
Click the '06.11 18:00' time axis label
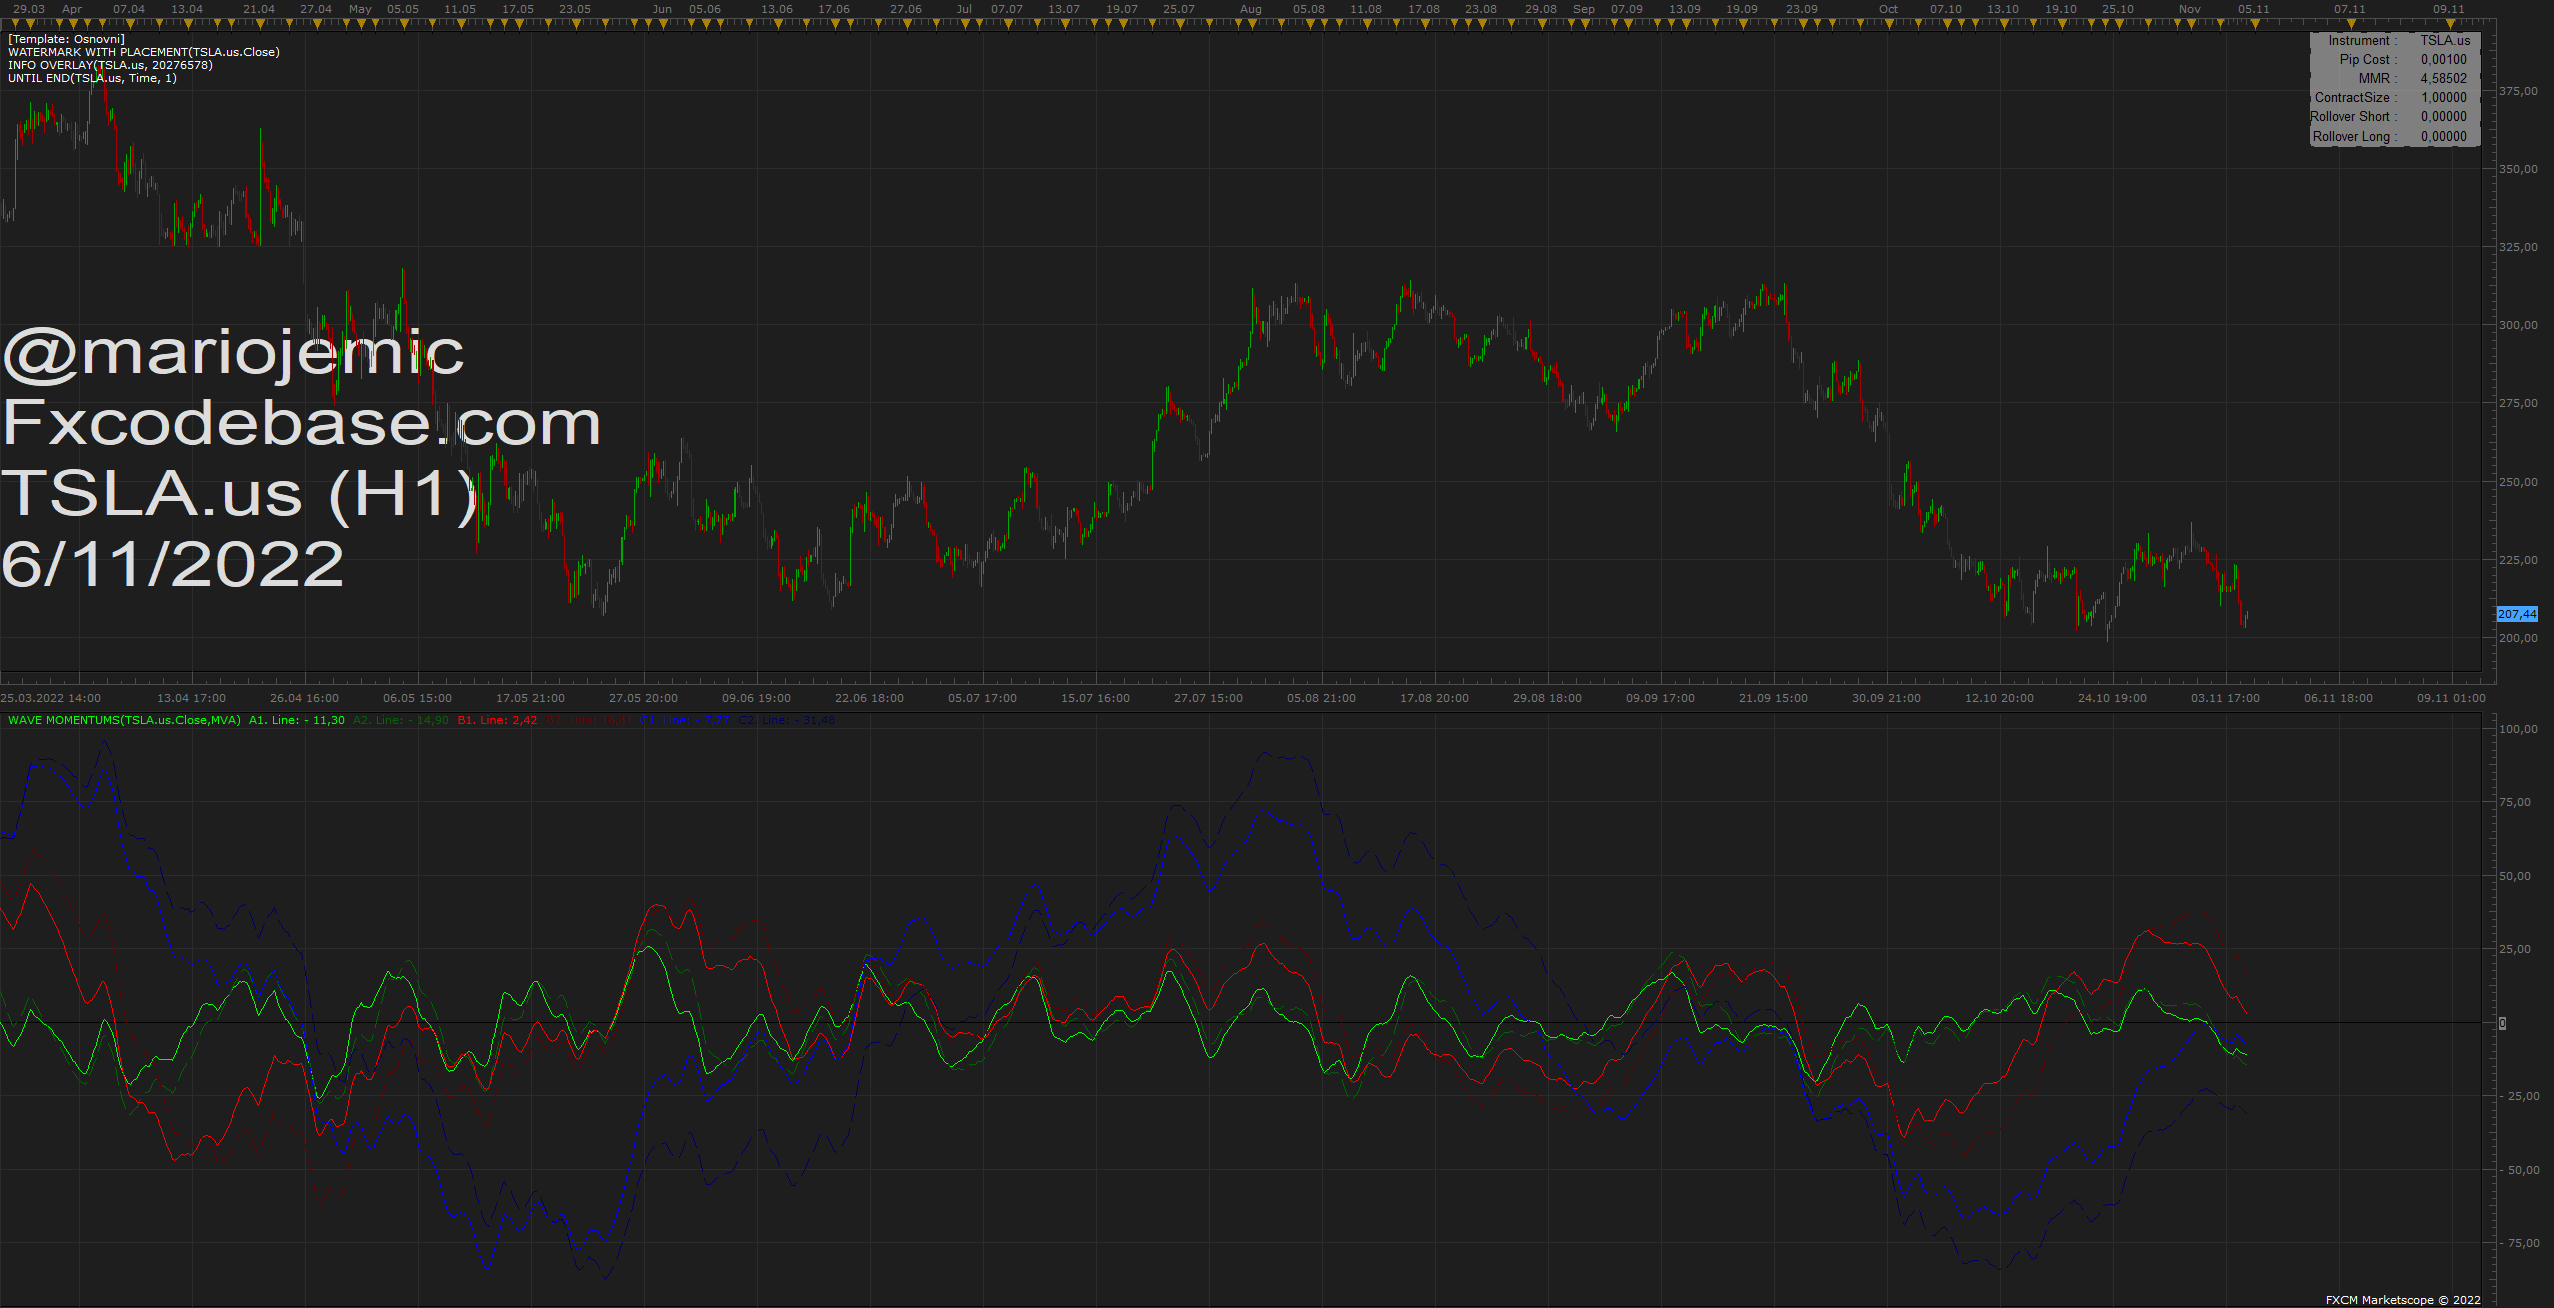click(x=2338, y=698)
